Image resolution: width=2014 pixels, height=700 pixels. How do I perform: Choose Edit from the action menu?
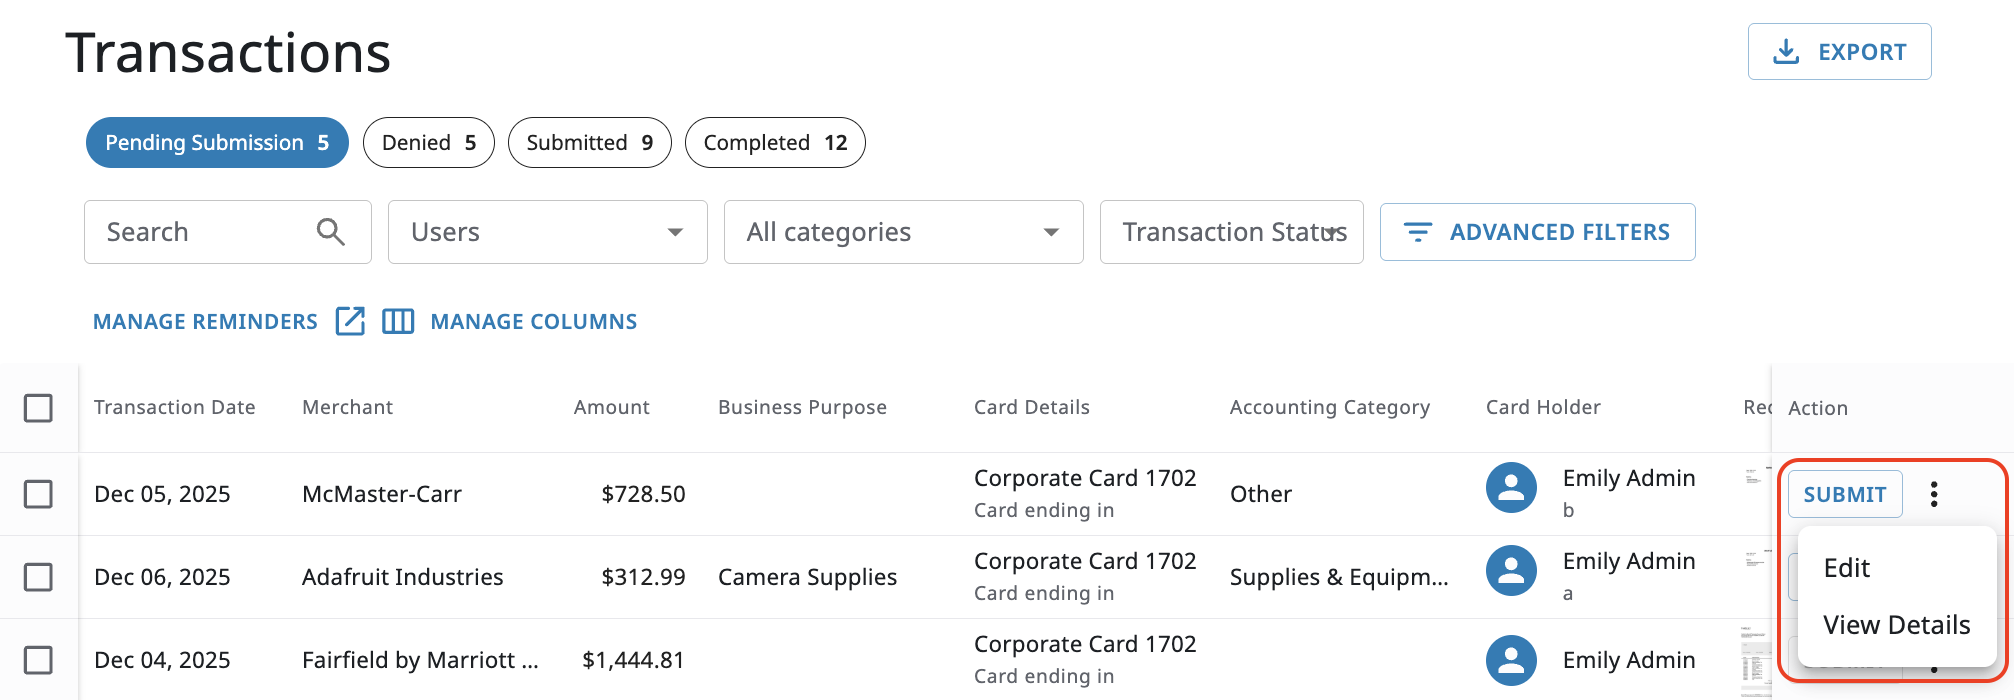[x=1846, y=568]
